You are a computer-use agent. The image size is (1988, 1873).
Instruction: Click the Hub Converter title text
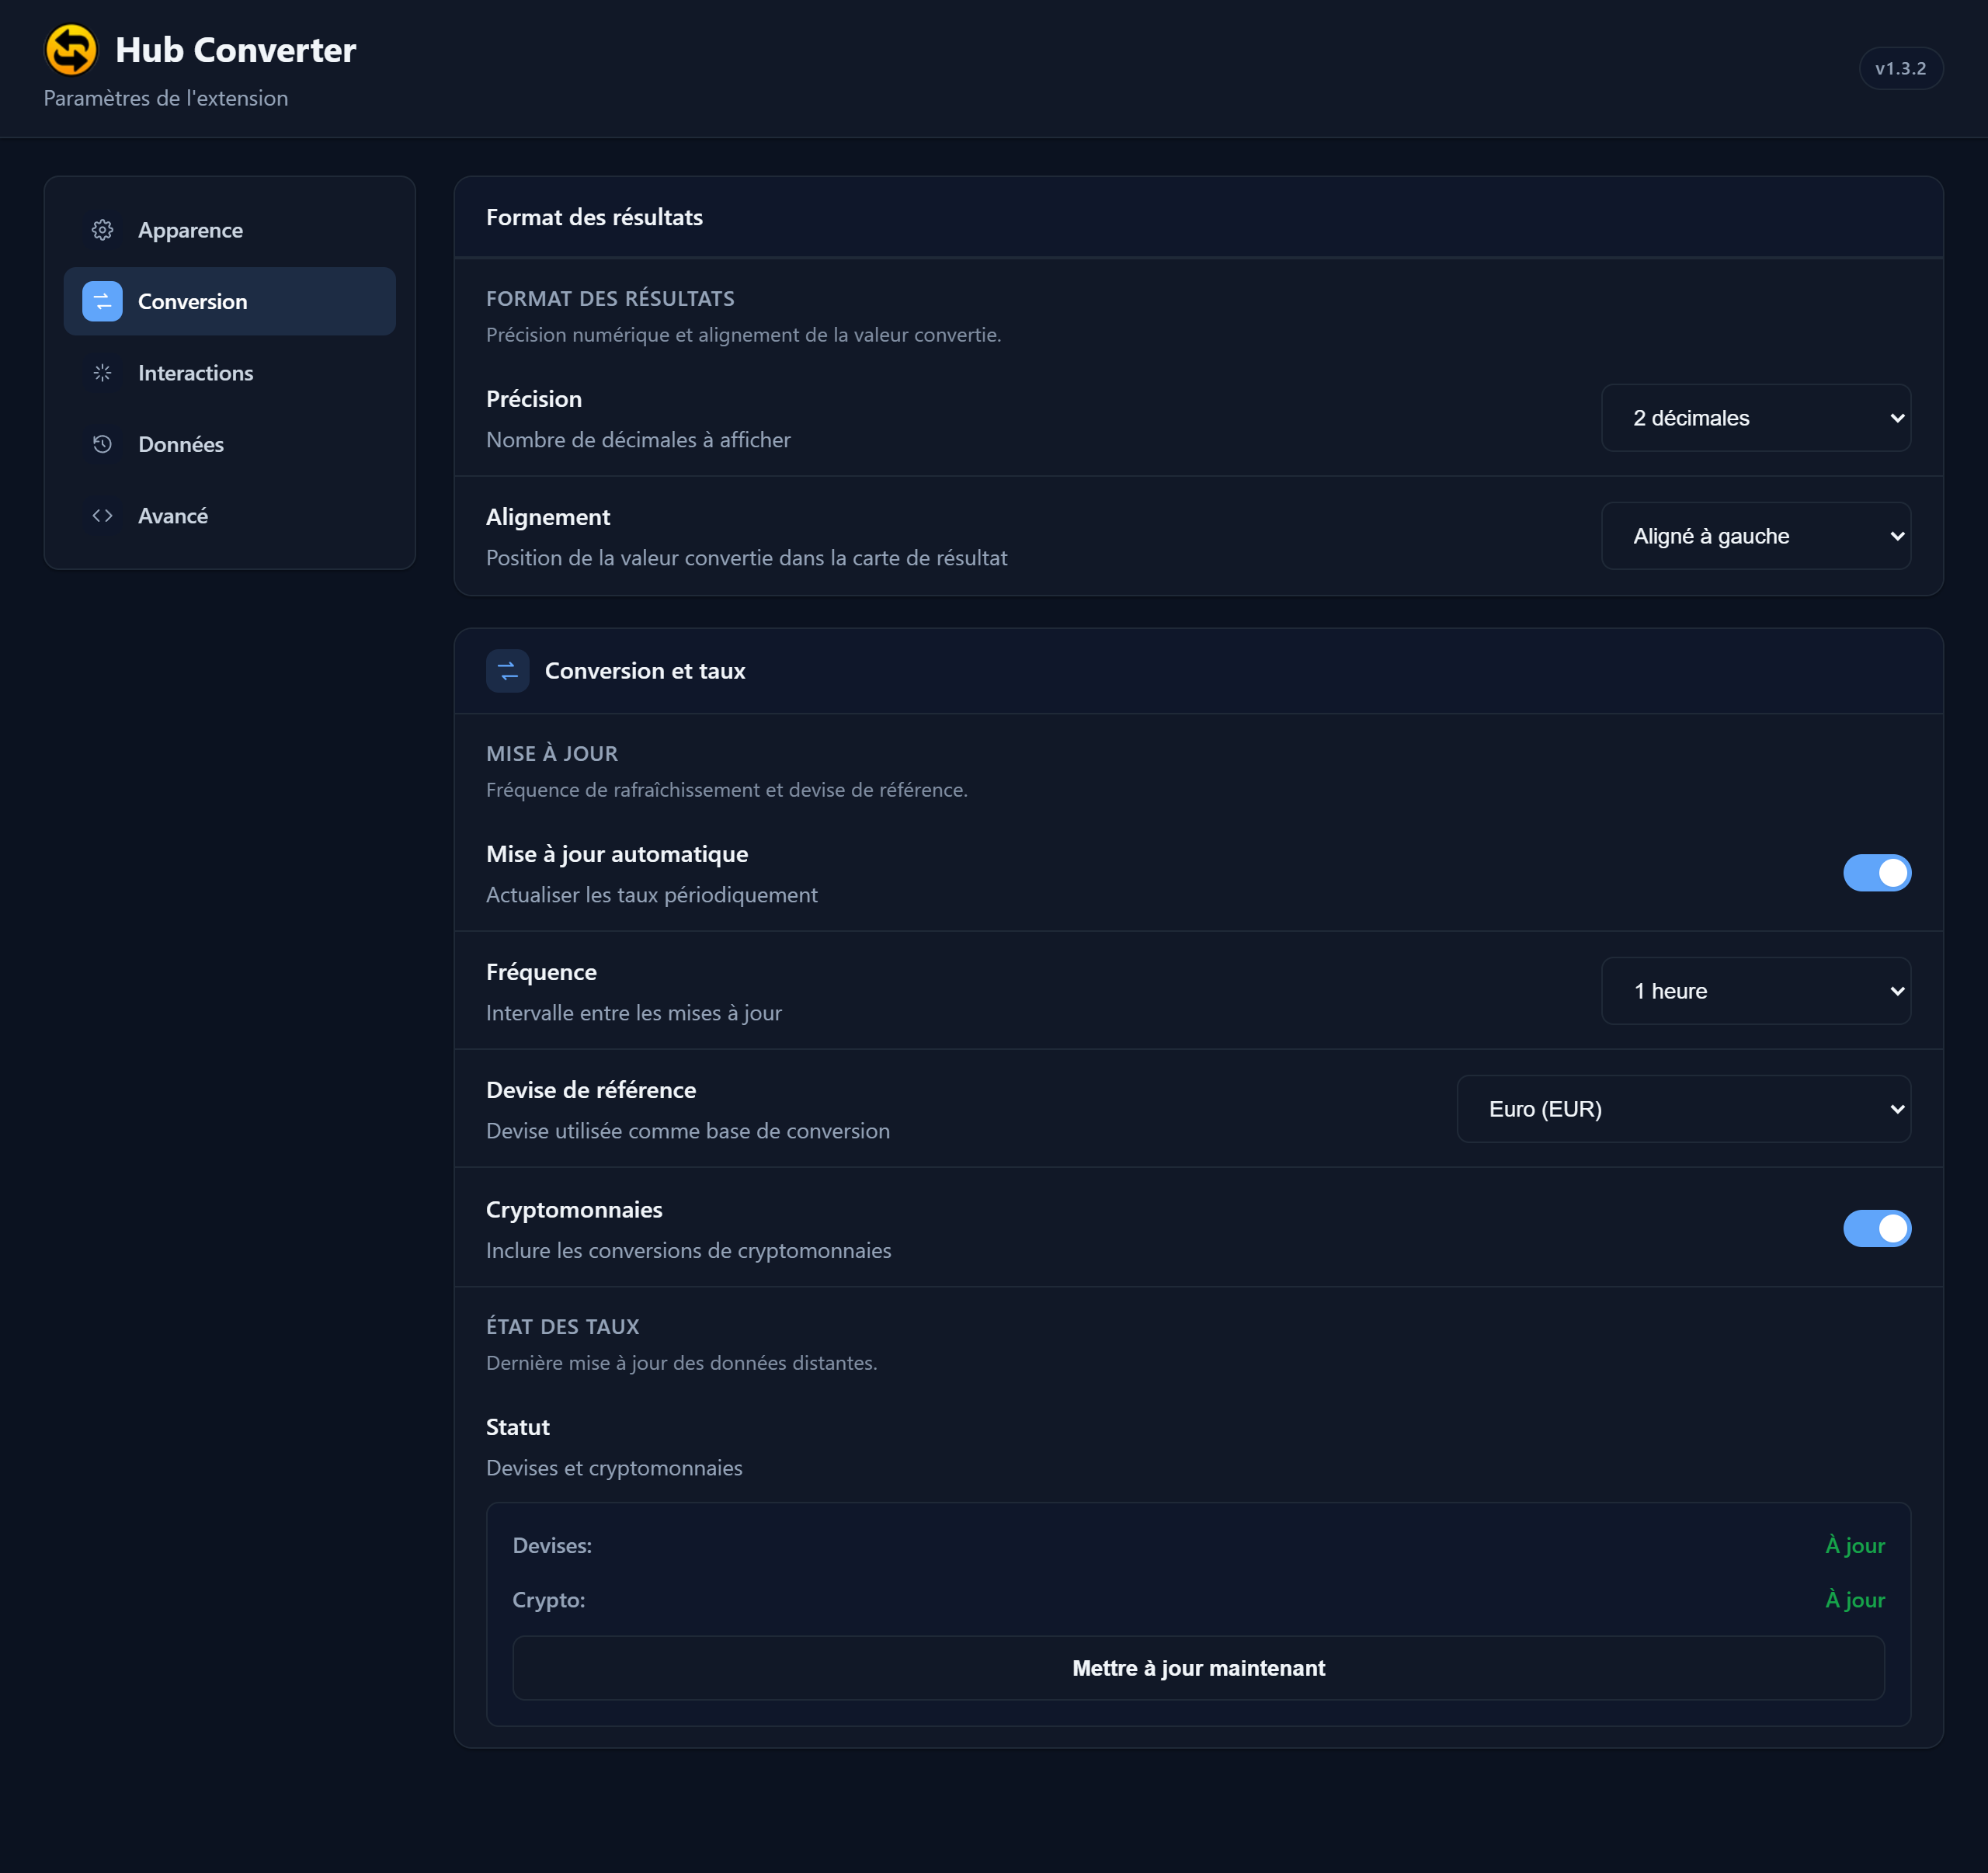click(x=235, y=50)
